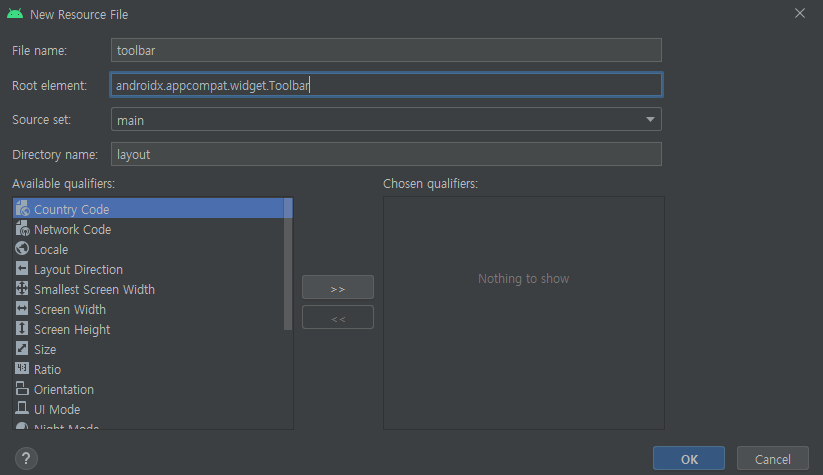
Task: Close the New Resource File window
Action: pos(799,13)
